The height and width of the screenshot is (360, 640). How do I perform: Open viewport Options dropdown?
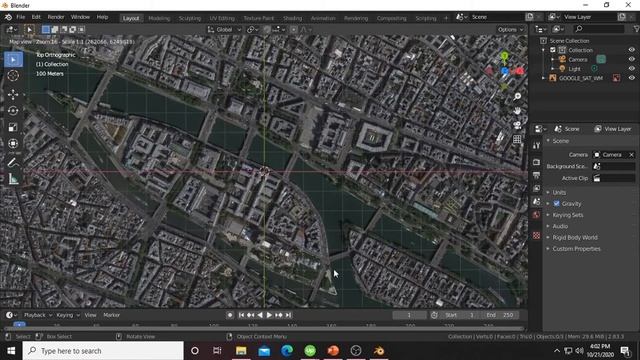[510, 29]
